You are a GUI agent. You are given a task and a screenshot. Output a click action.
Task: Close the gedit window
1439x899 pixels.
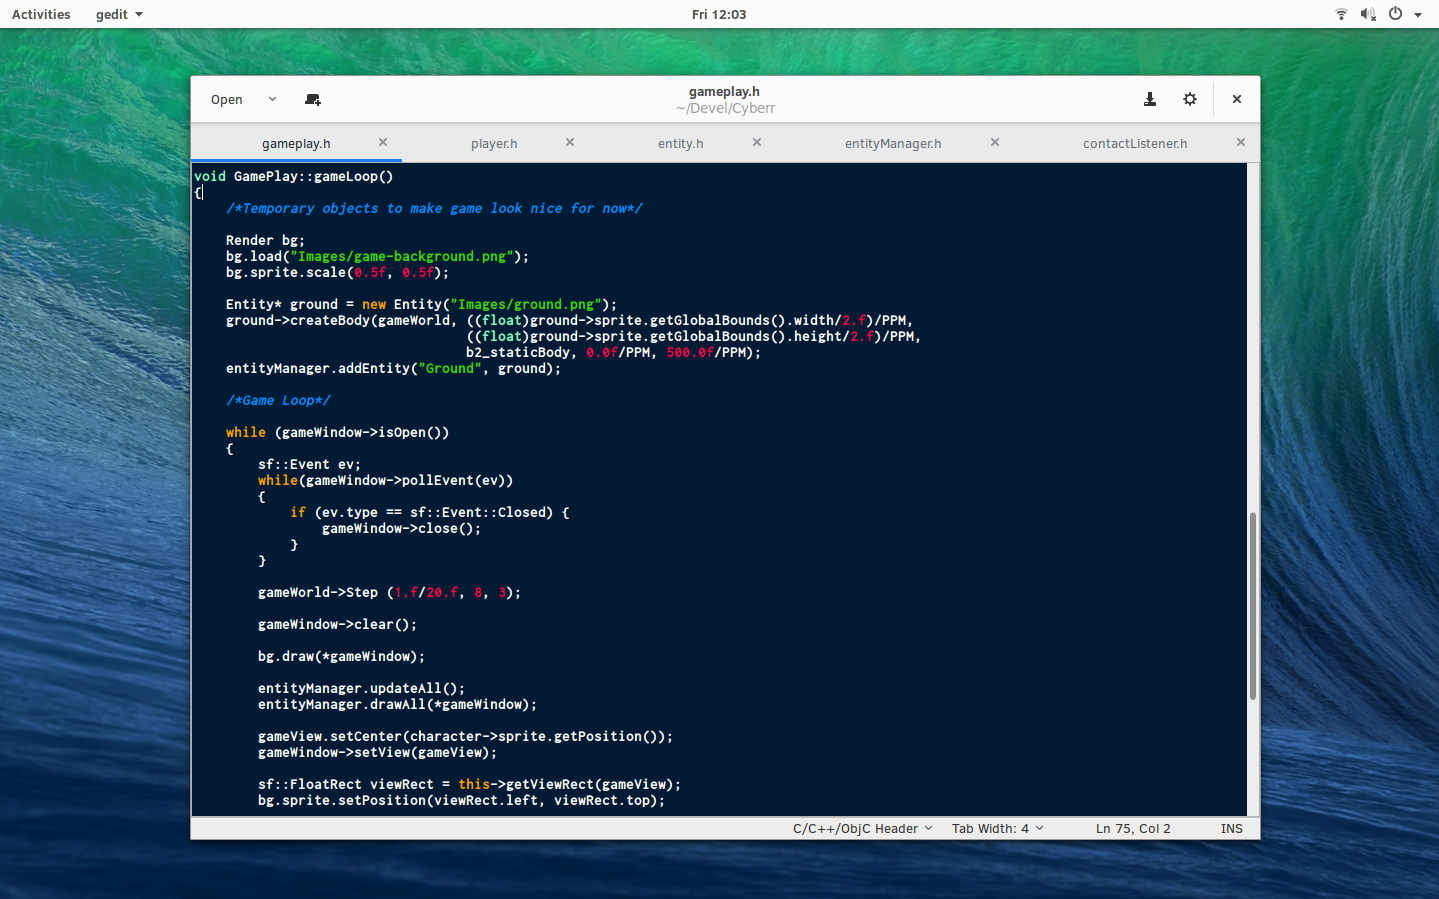point(1237,100)
